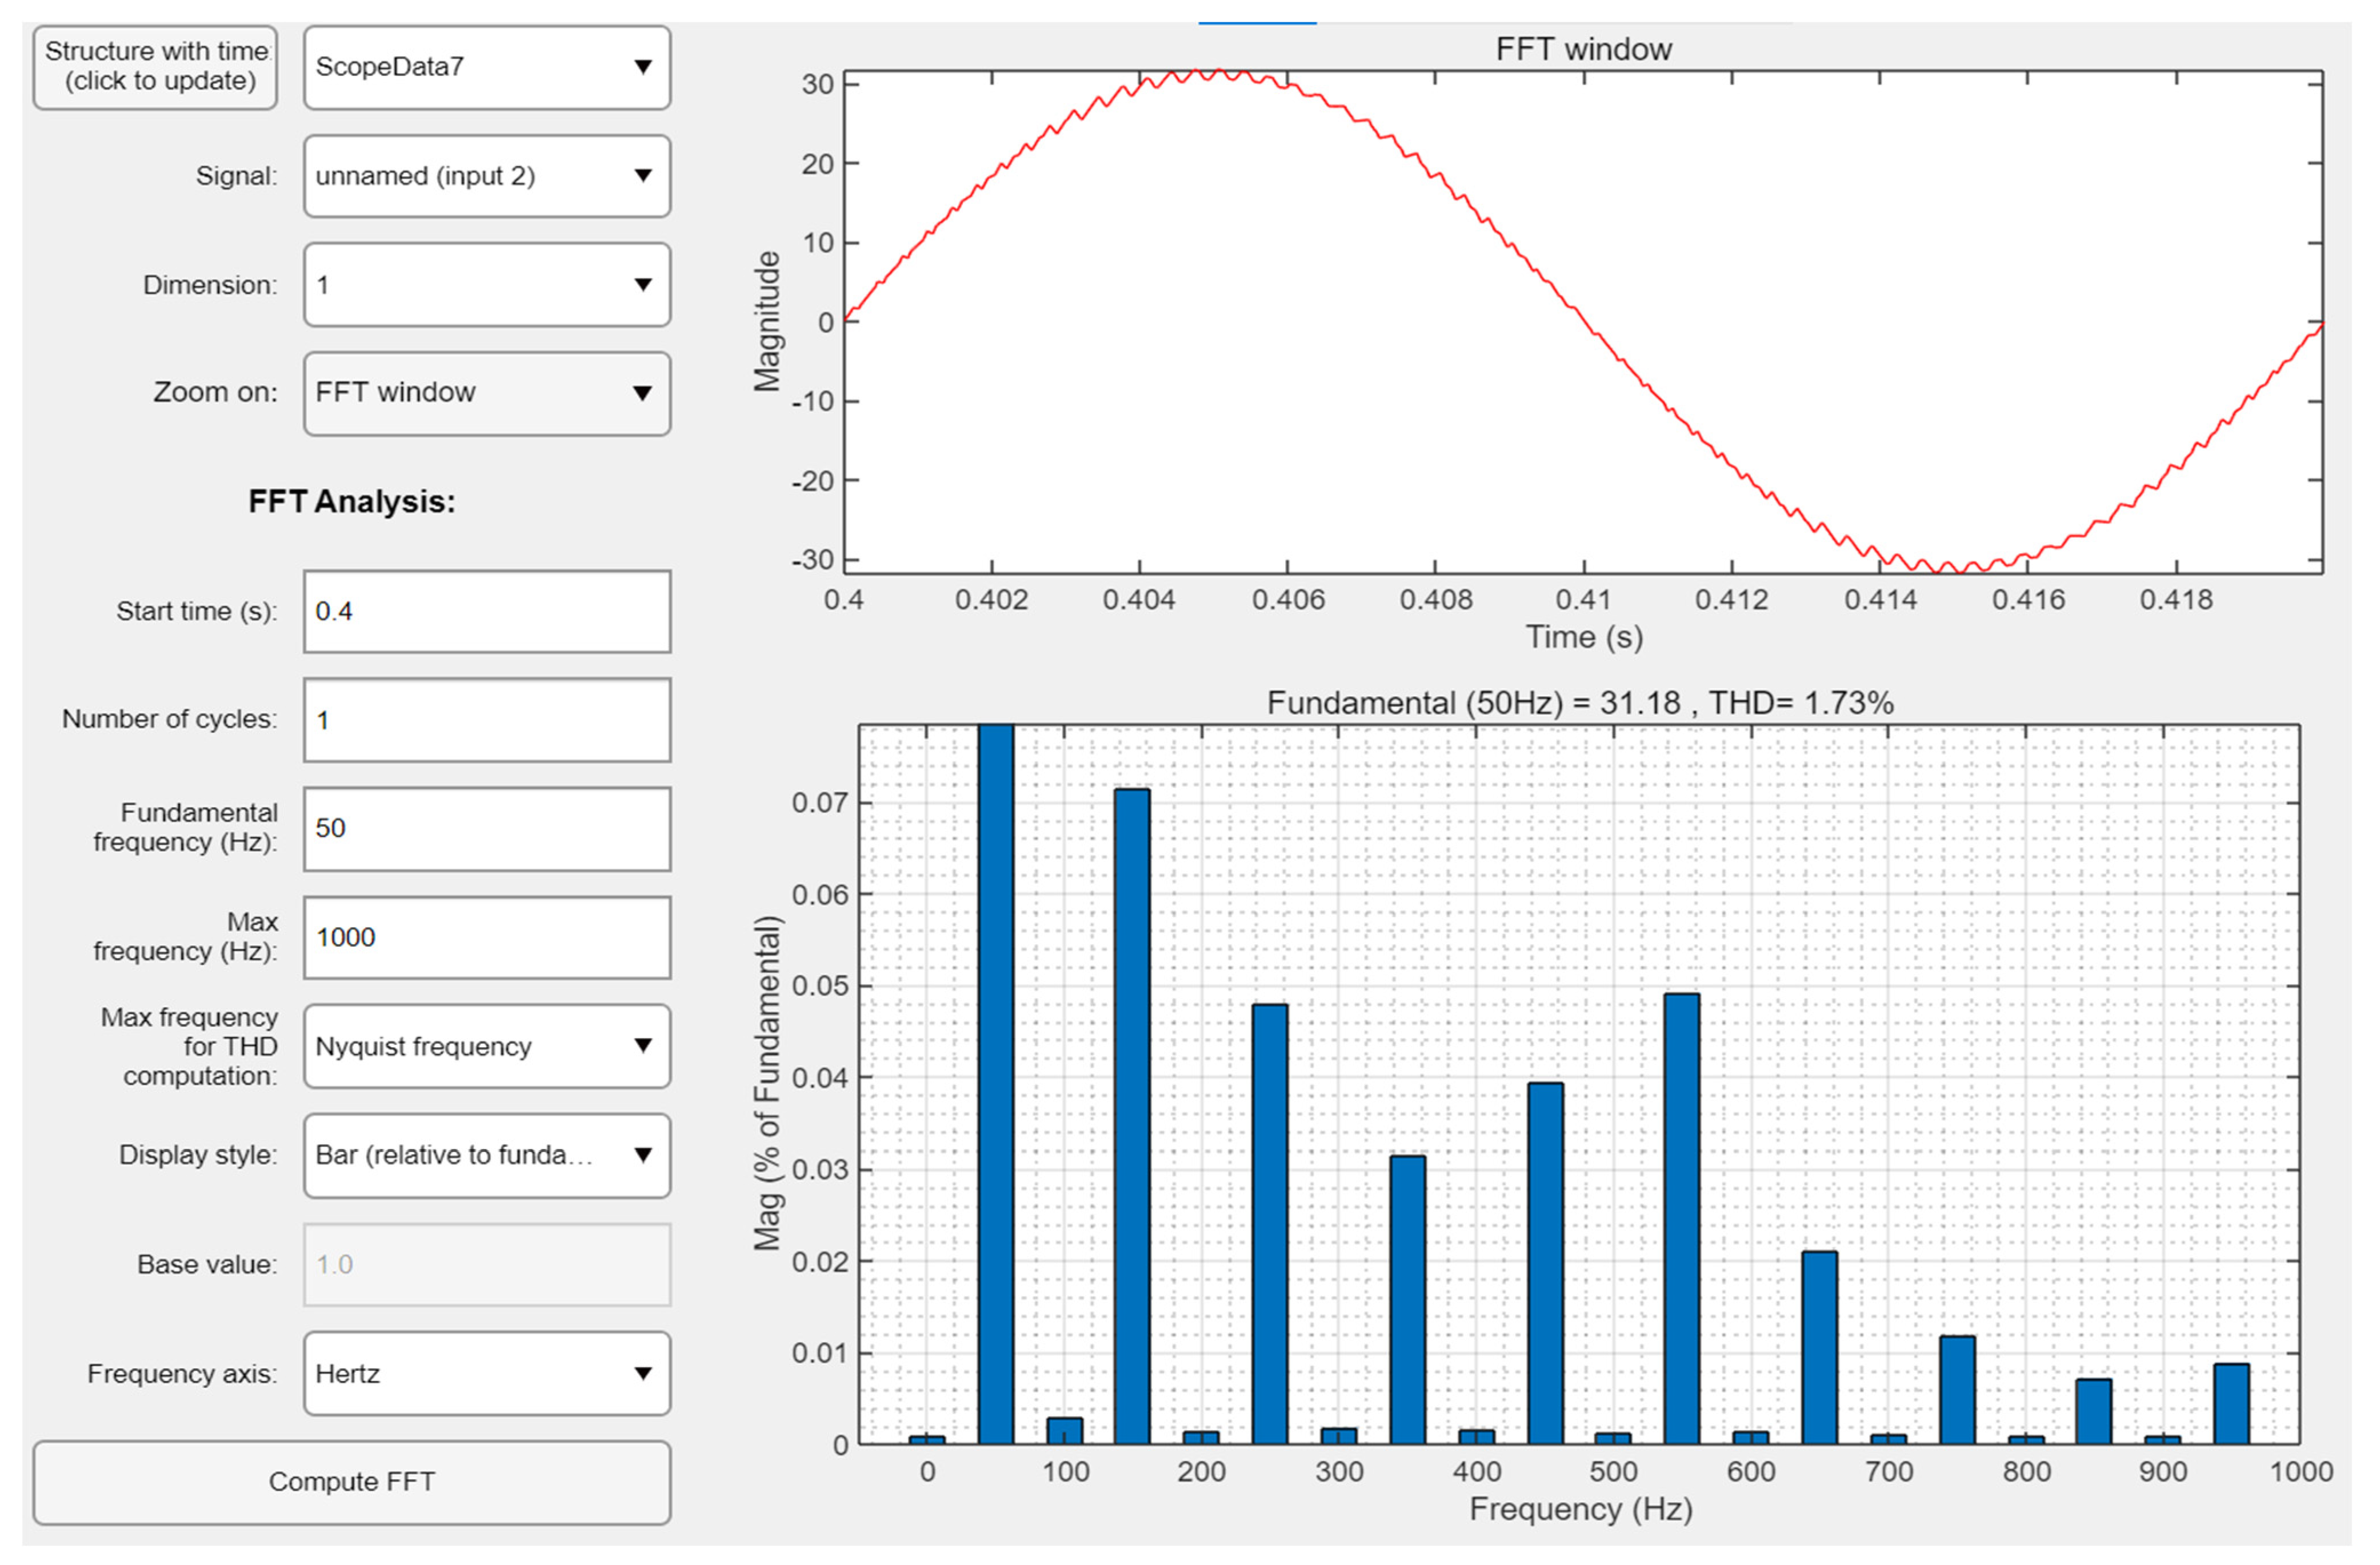Expand the Signal dropdown list
2380x1565 pixels.
click(486, 176)
